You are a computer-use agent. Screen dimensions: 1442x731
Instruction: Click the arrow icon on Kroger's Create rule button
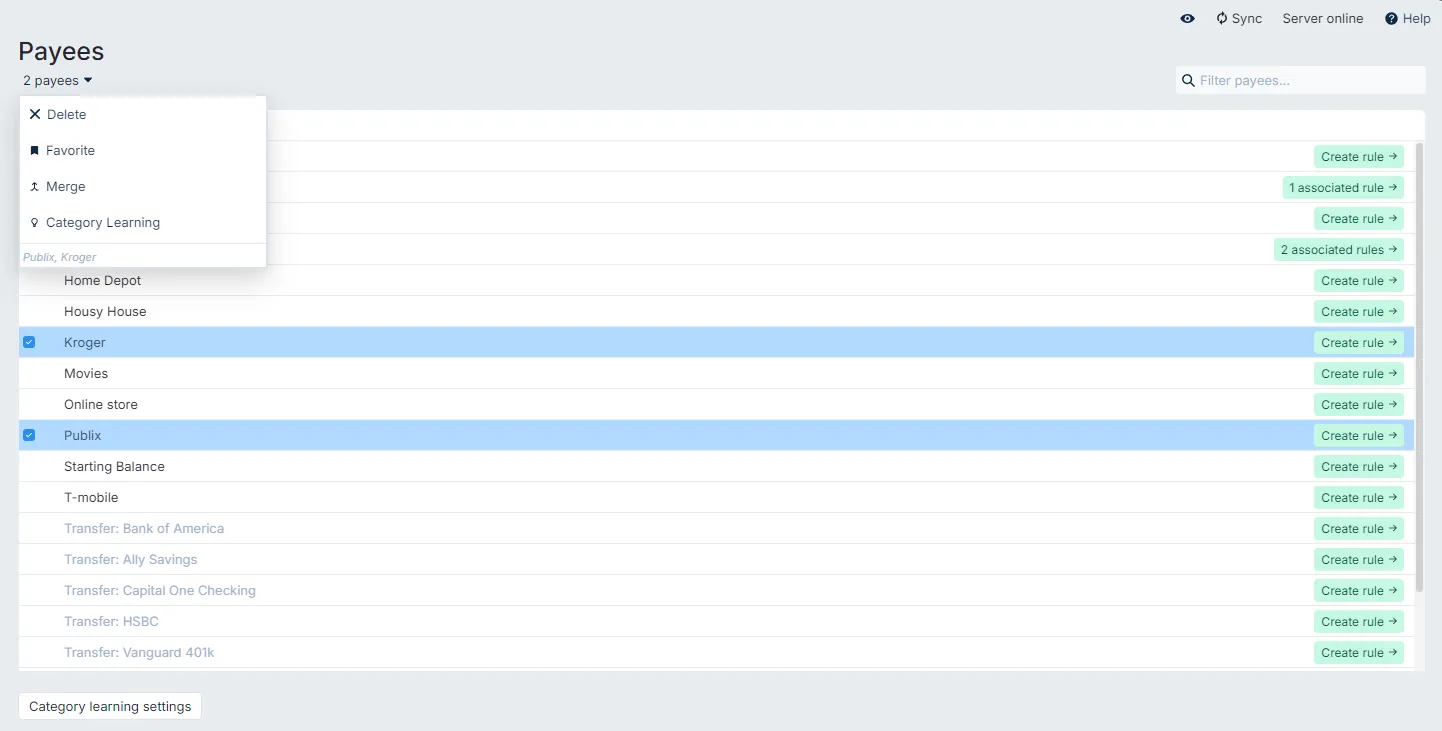pyautogui.click(x=1392, y=342)
